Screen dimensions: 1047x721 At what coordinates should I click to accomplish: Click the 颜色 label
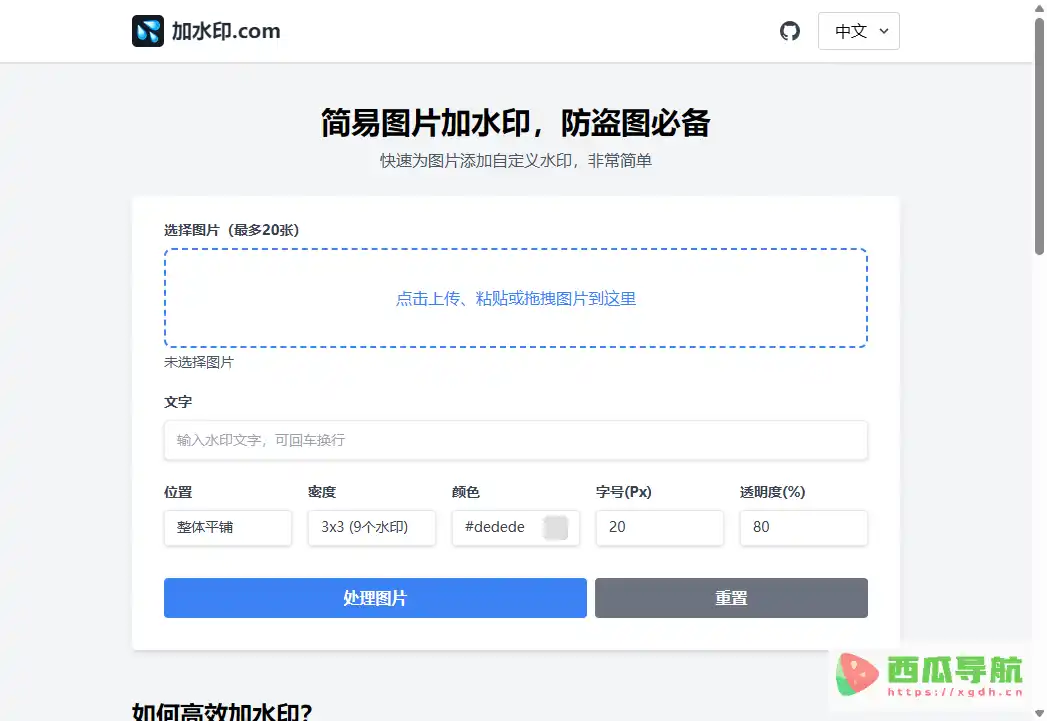click(465, 492)
